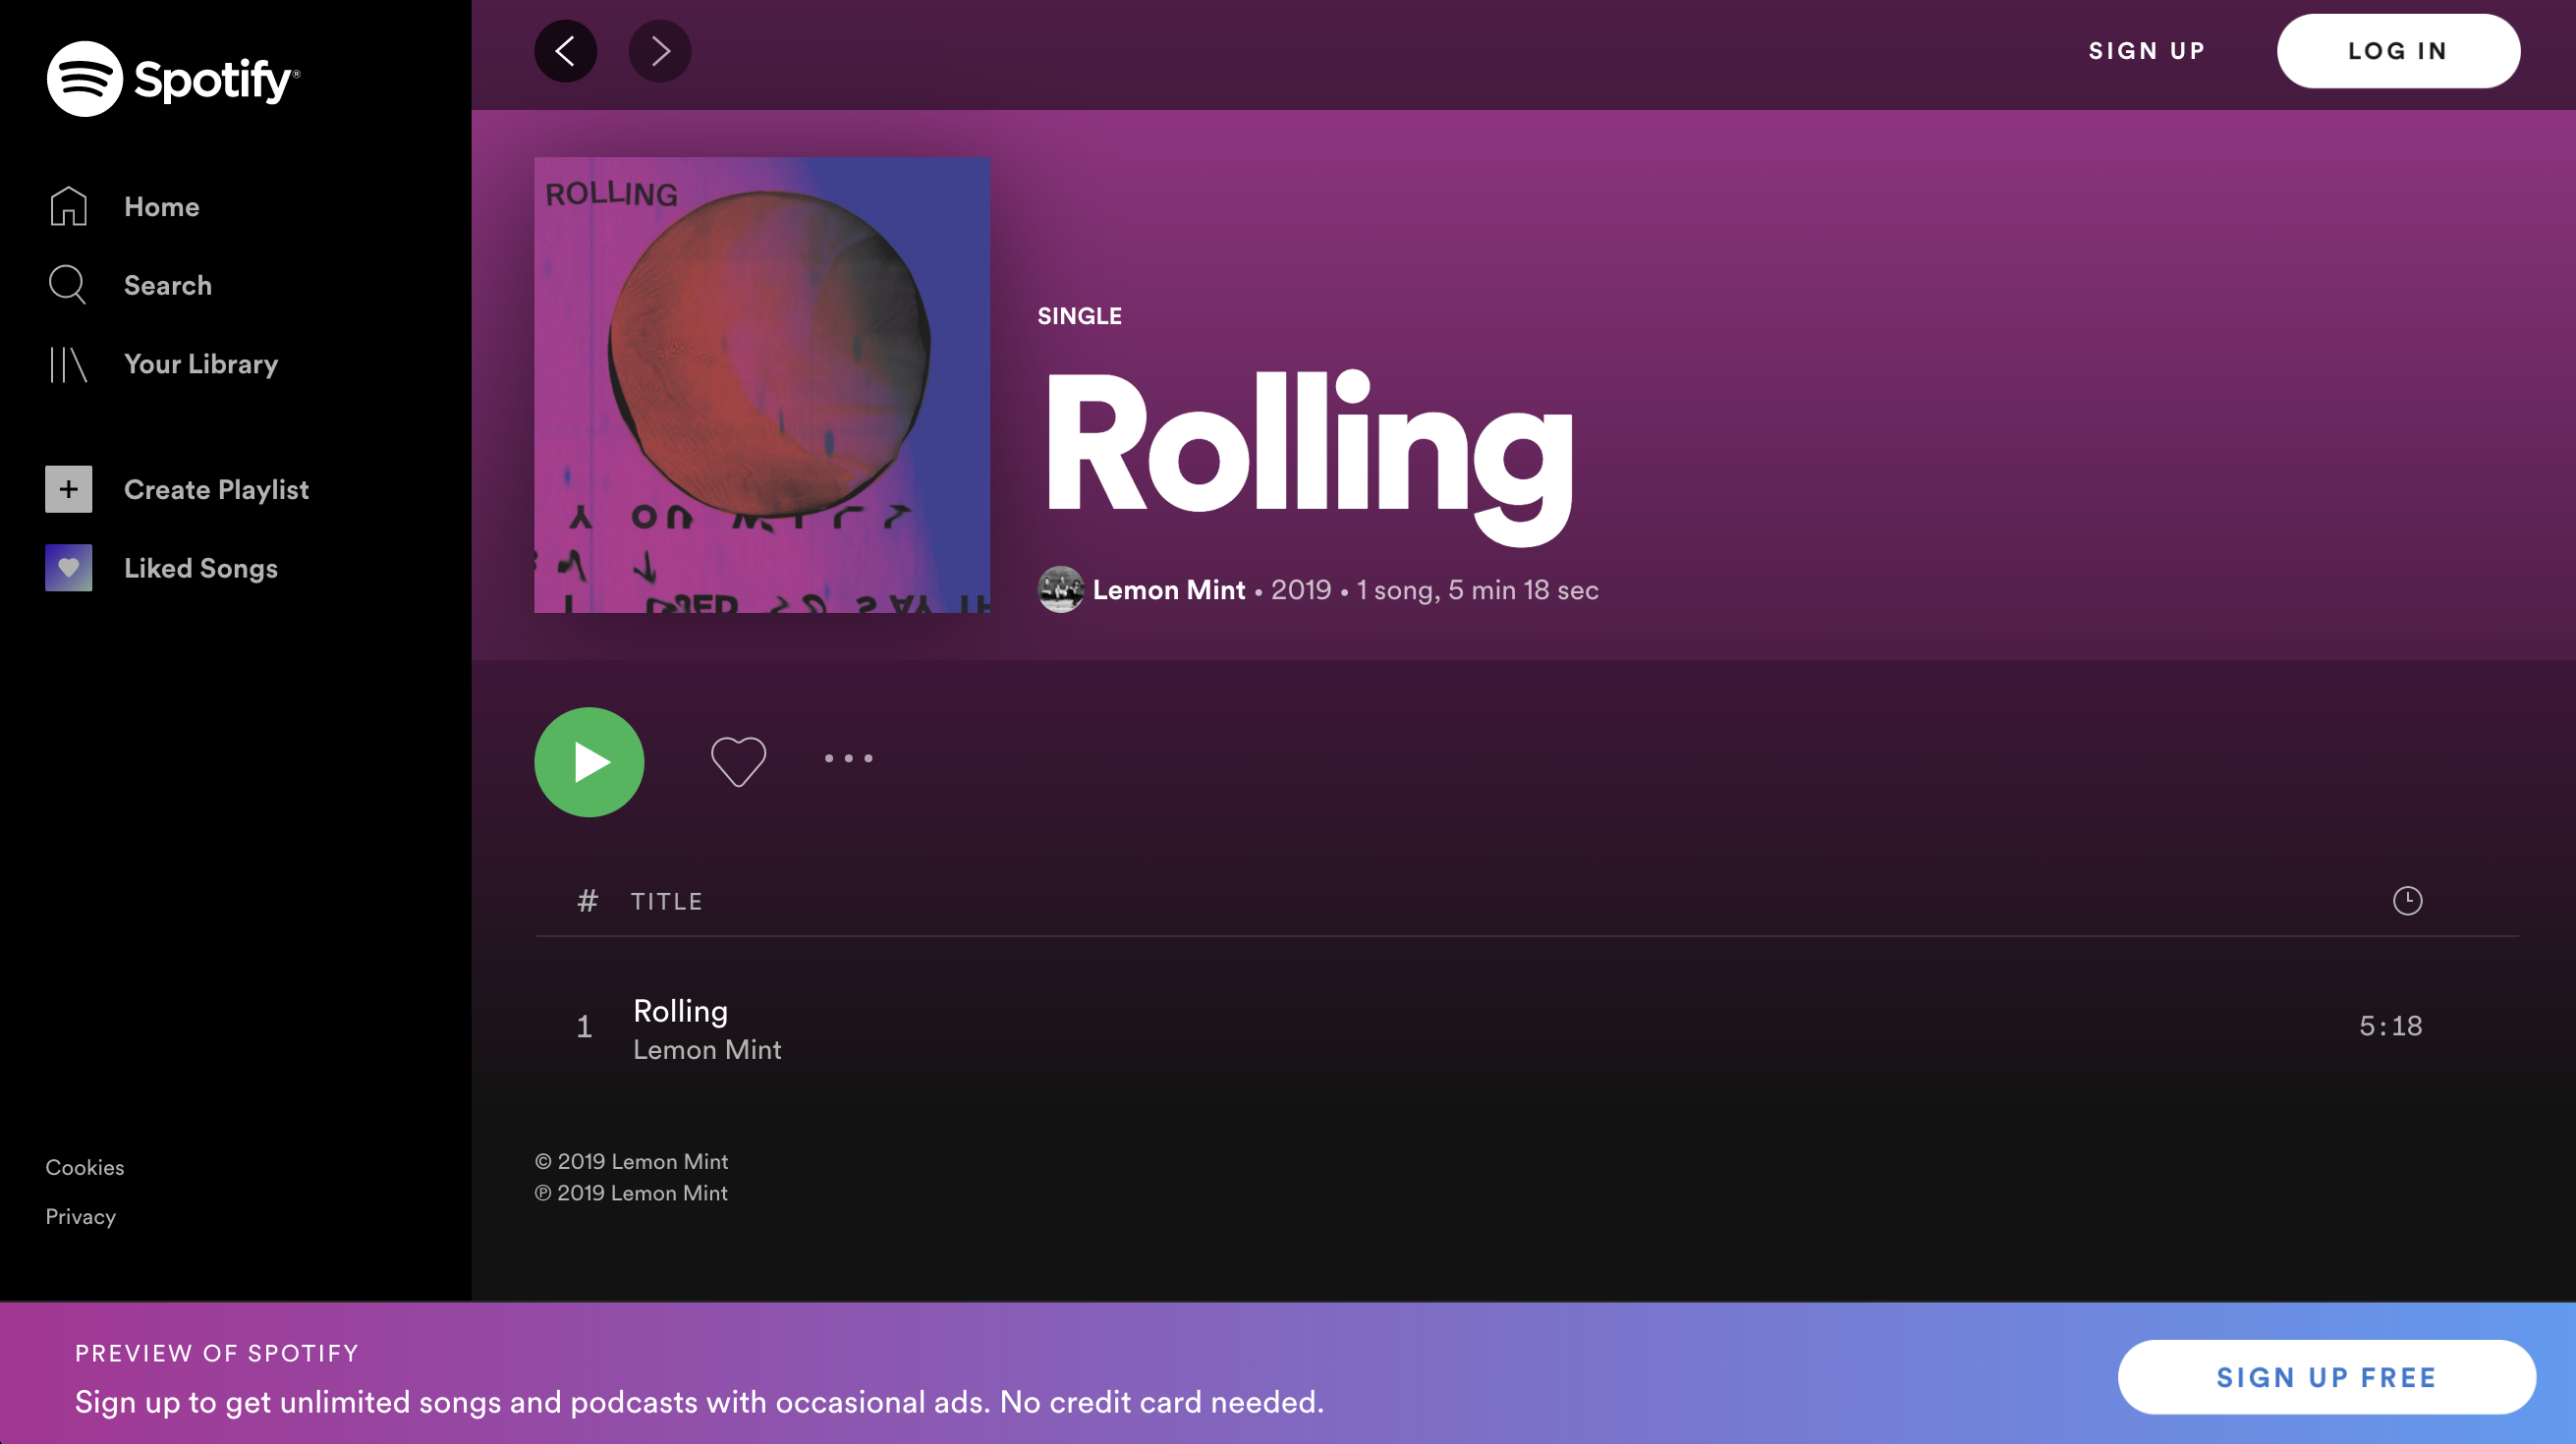The height and width of the screenshot is (1444, 2576).
Task: Play the Rolling single
Action: [x=589, y=762]
